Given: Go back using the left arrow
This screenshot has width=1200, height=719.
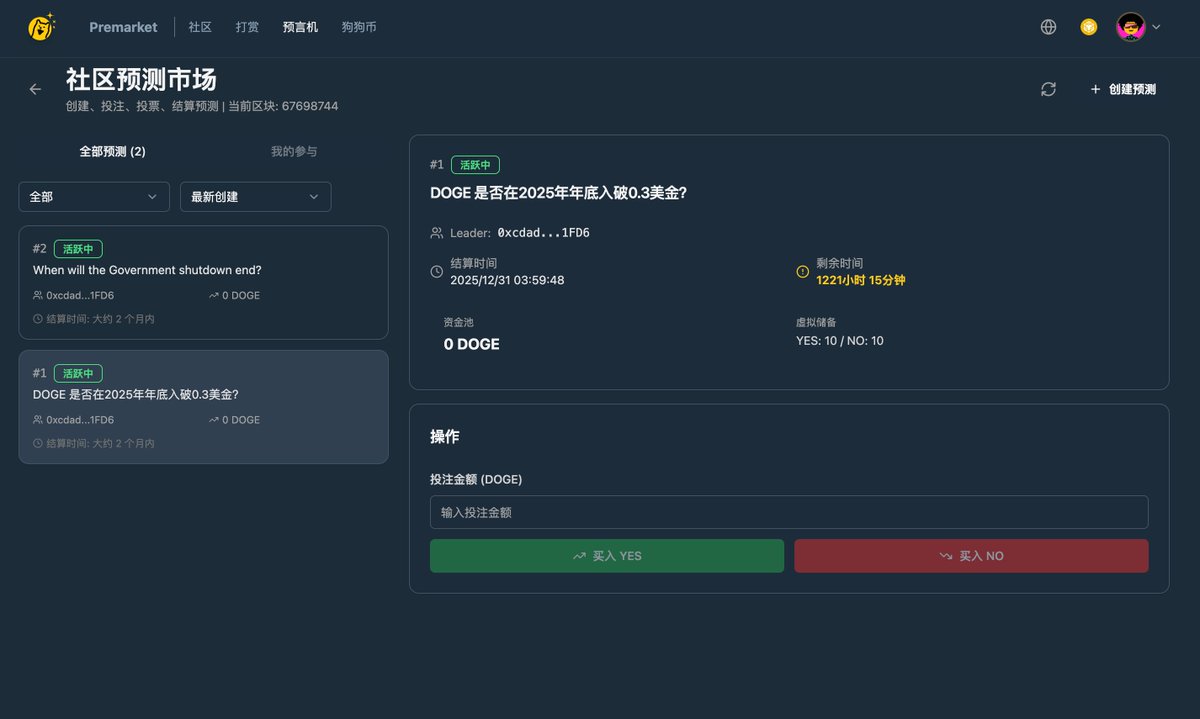Looking at the screenshot, I should coord(35,89).
